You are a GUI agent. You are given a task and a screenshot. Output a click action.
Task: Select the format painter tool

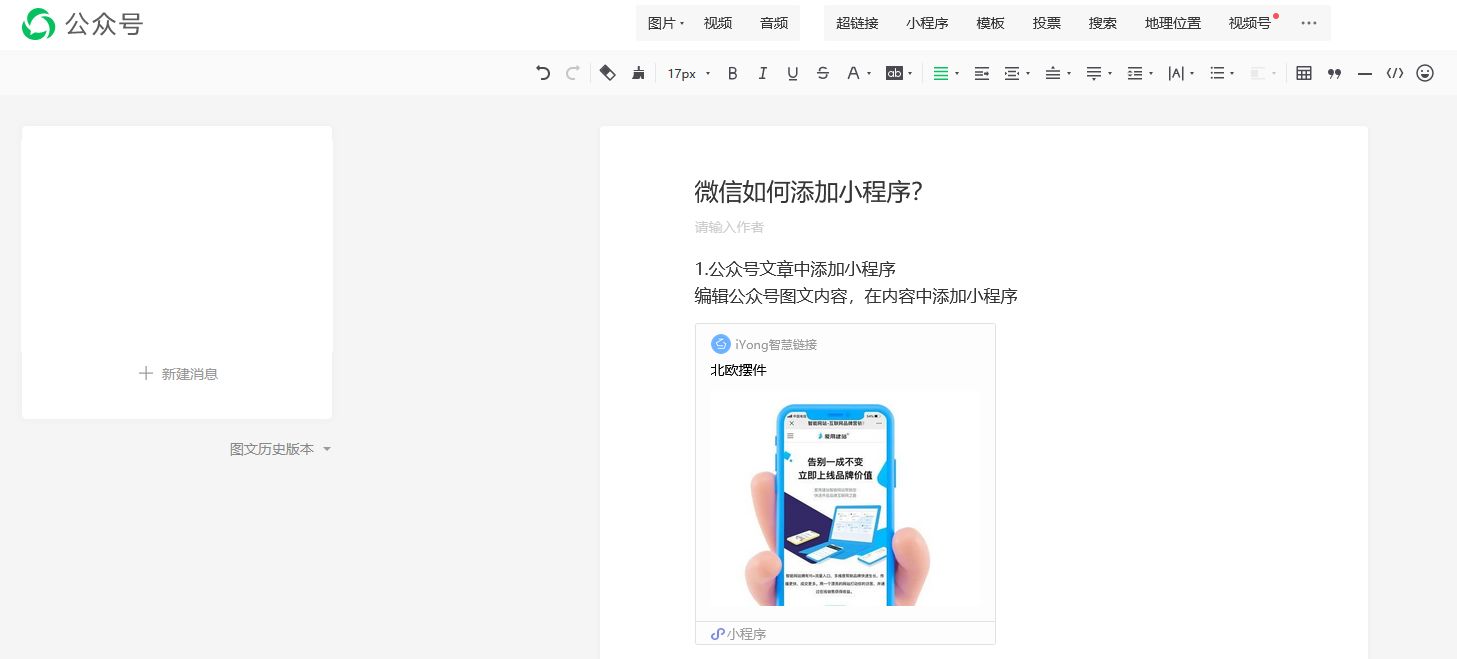coord(638,72)
